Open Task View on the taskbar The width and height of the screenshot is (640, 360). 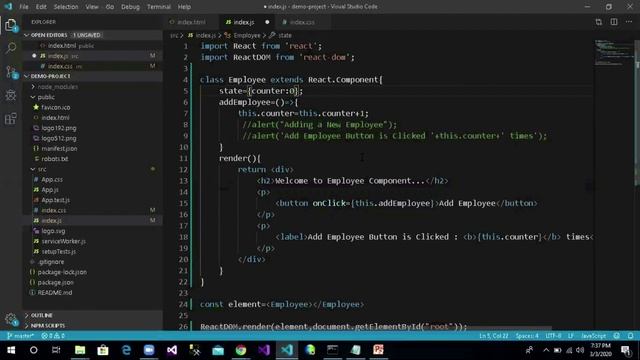[x=56, y=350]
